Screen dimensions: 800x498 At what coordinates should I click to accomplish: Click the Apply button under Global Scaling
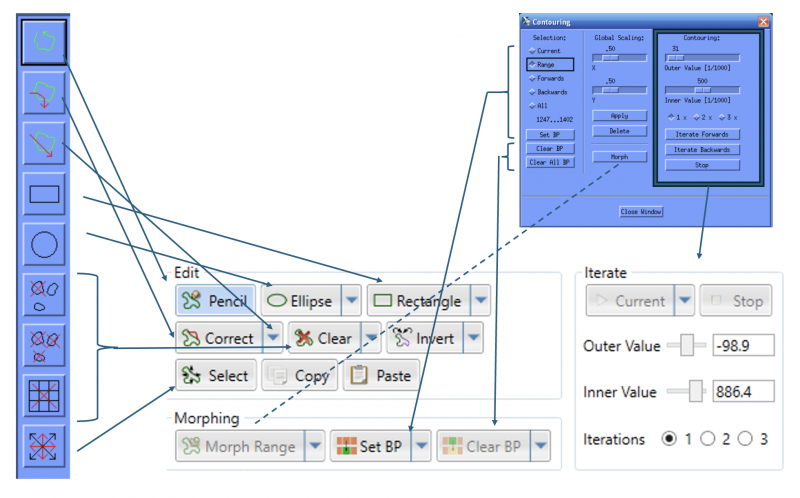tap(619, 116)
